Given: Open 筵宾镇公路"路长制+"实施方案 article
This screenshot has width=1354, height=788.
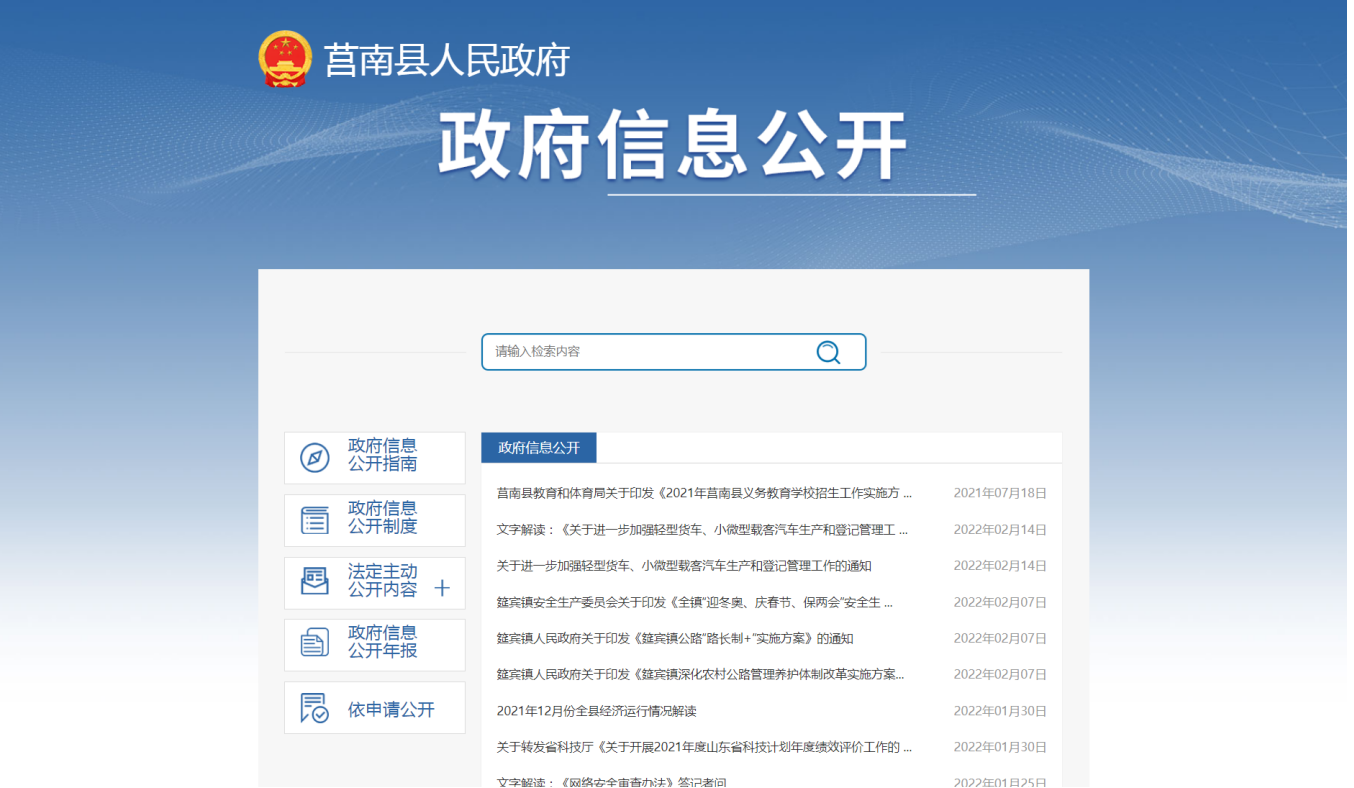Looking at the screenshot, I should 675,638.
